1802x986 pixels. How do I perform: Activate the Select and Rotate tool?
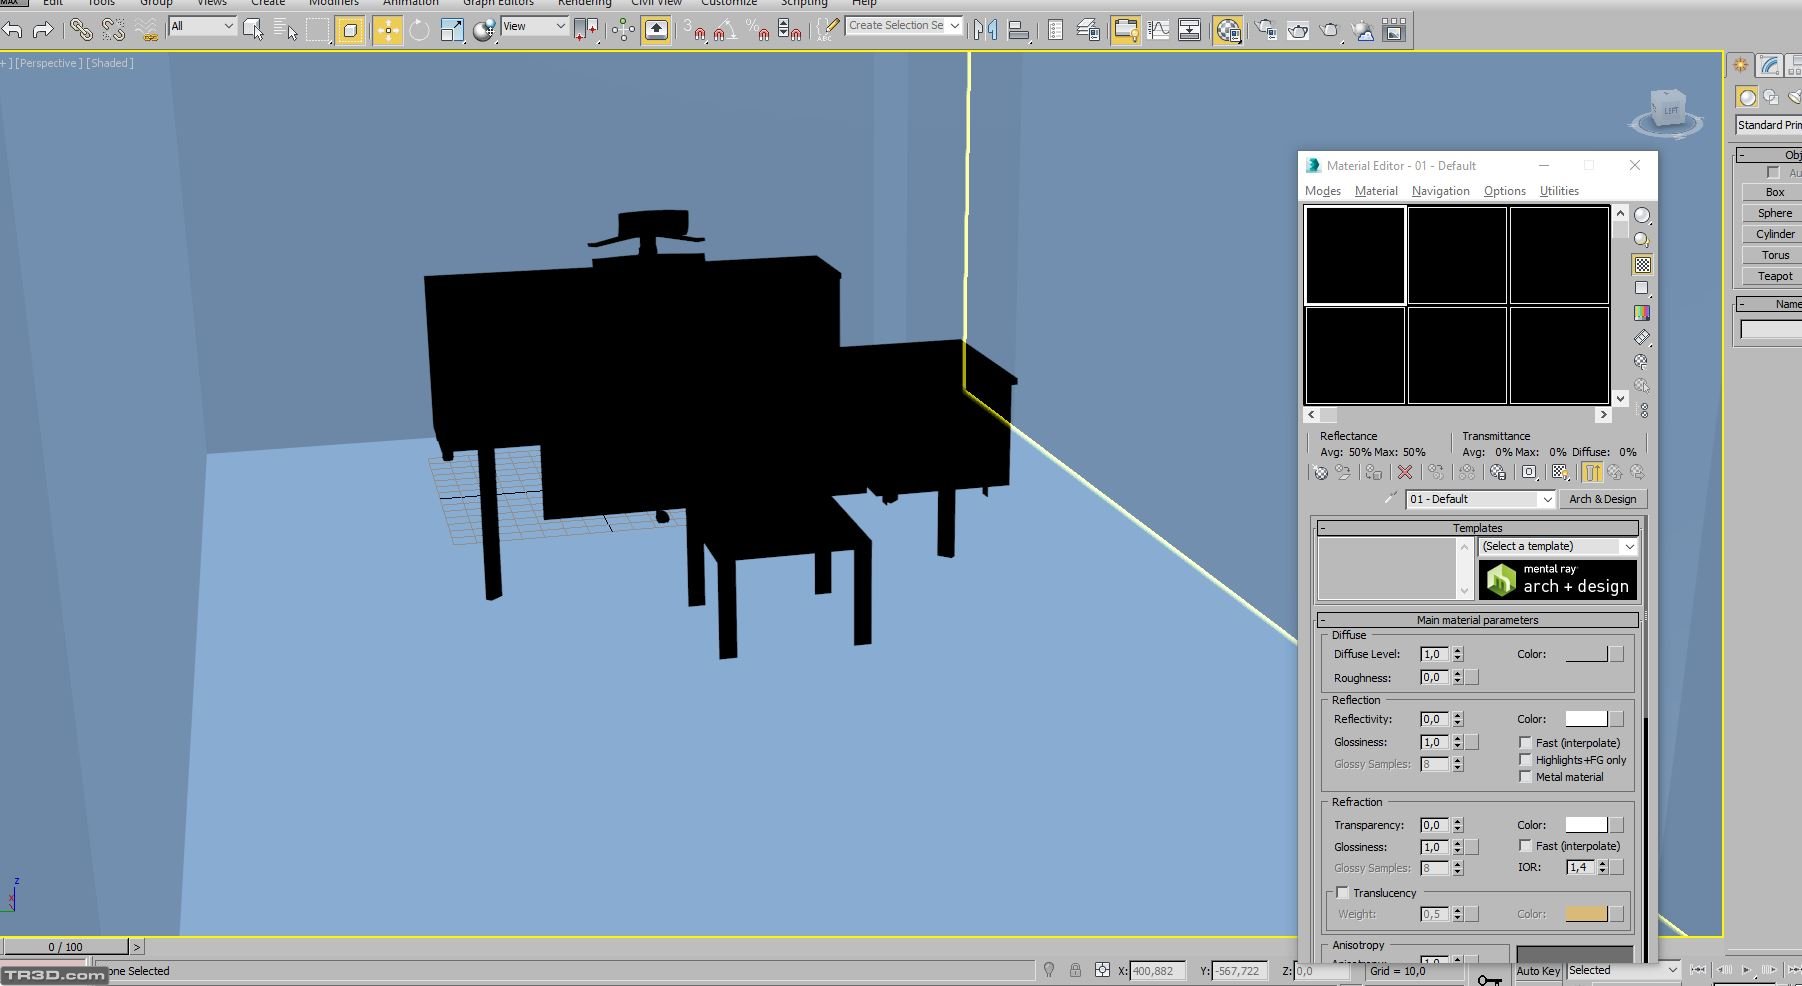click(419, 31)
